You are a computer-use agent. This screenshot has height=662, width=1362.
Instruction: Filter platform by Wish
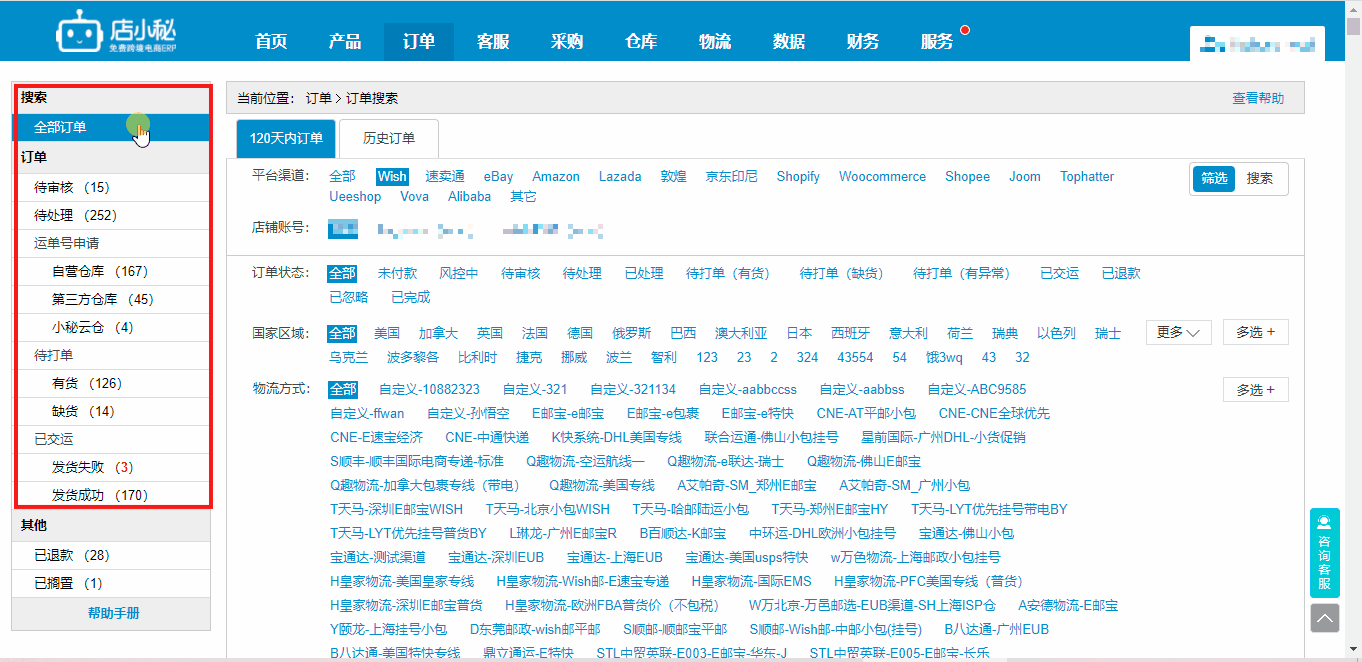392,176
